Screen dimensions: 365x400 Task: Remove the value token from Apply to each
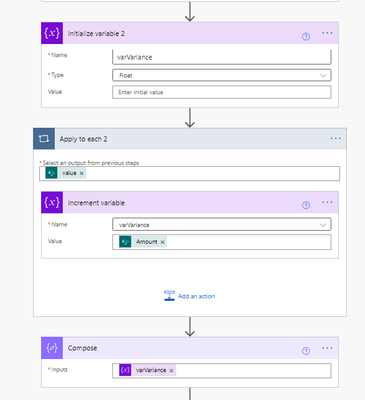click(x=82, y=173)
